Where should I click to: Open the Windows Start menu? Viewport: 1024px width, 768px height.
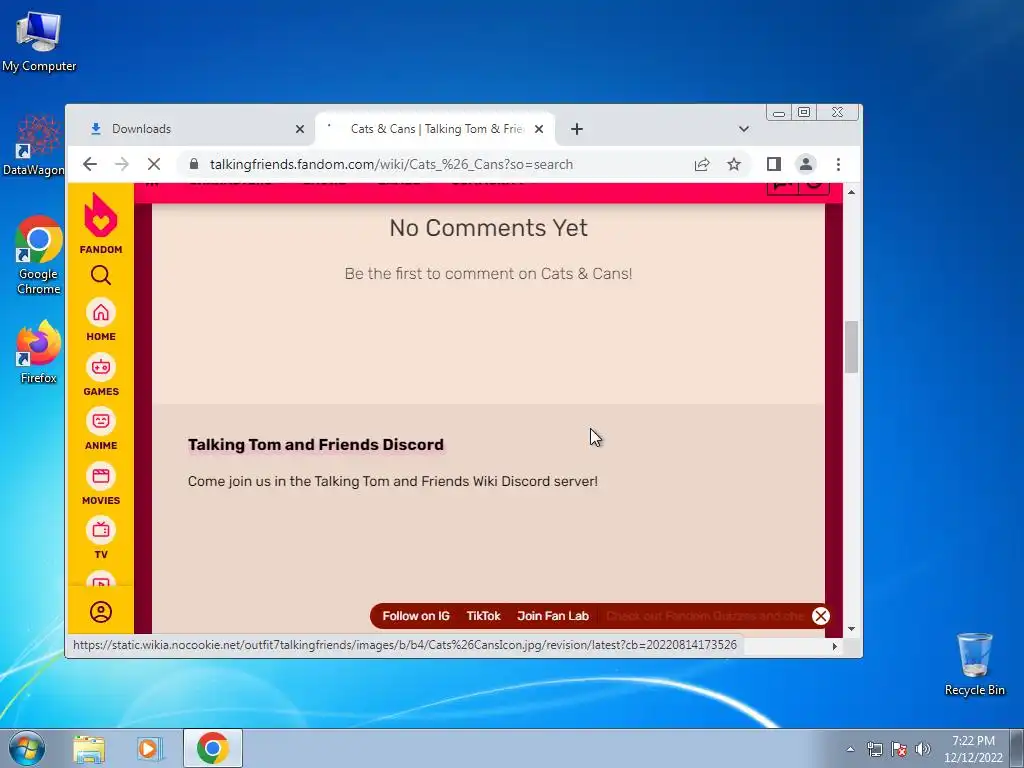point(26,748)
